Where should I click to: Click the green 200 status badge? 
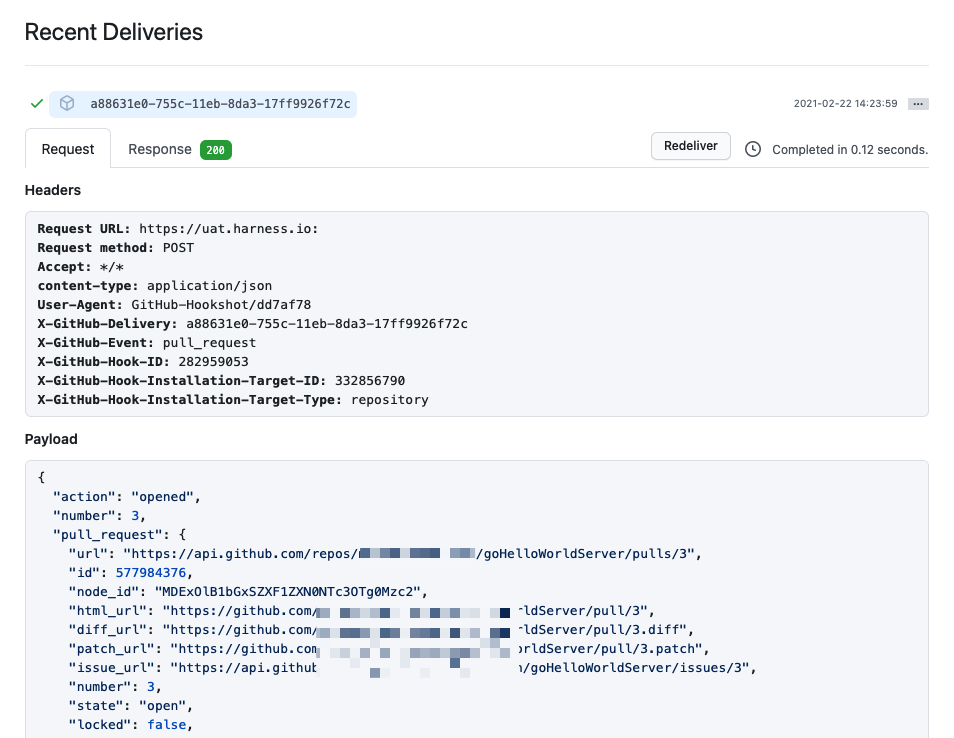click(x=215, y=150)
